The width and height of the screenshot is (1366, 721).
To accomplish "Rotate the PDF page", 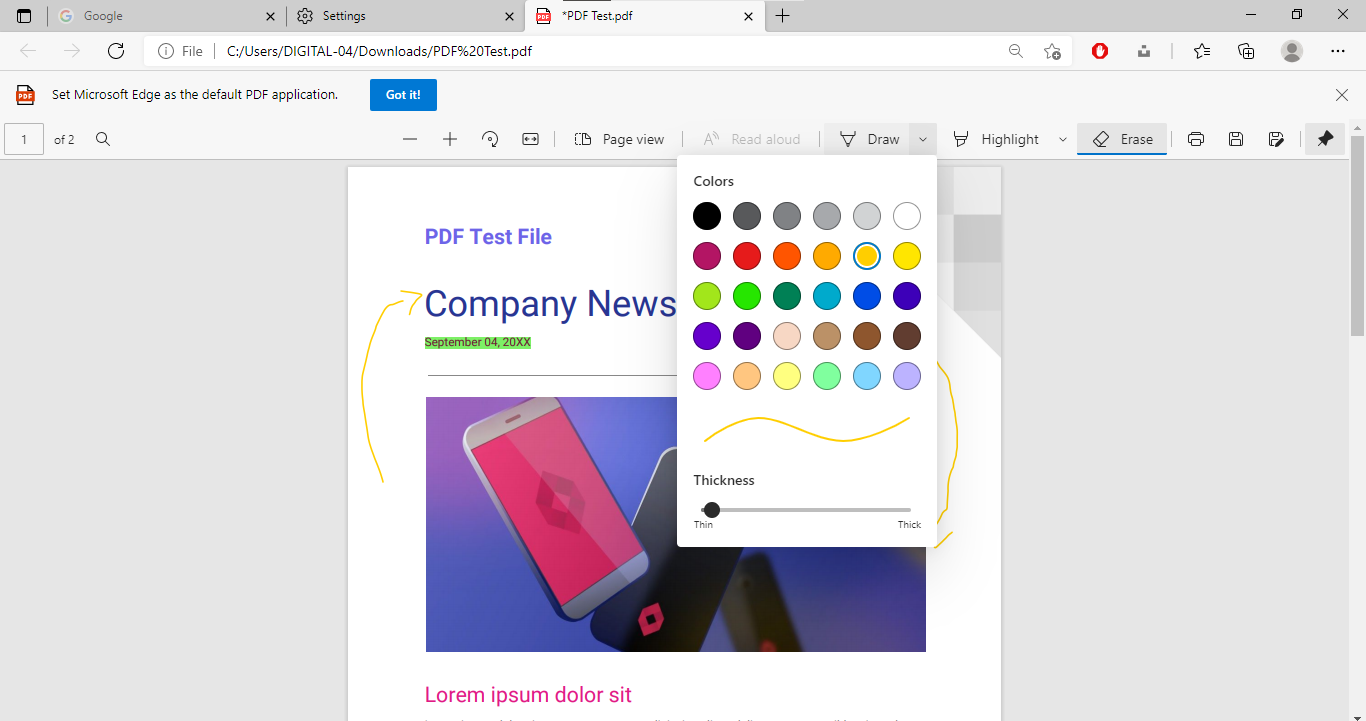I will 490,139.
